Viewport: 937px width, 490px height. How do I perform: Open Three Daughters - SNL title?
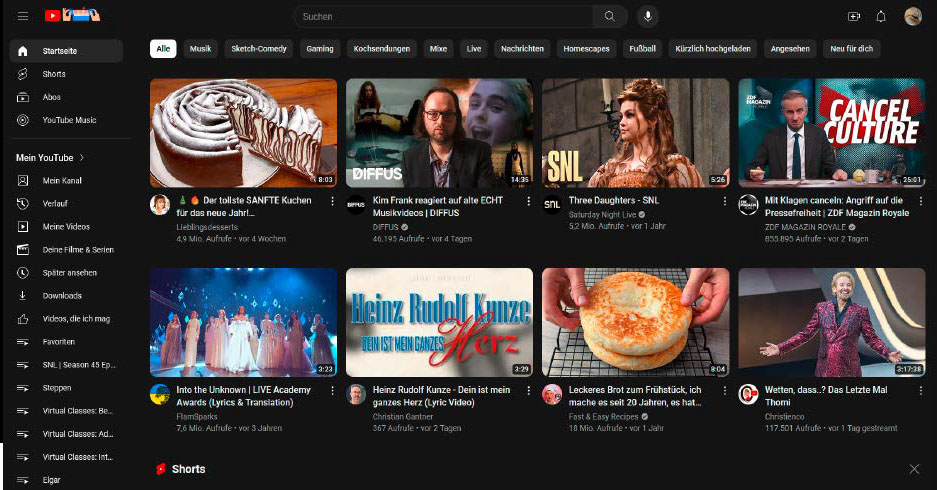(x=614, y=201)
